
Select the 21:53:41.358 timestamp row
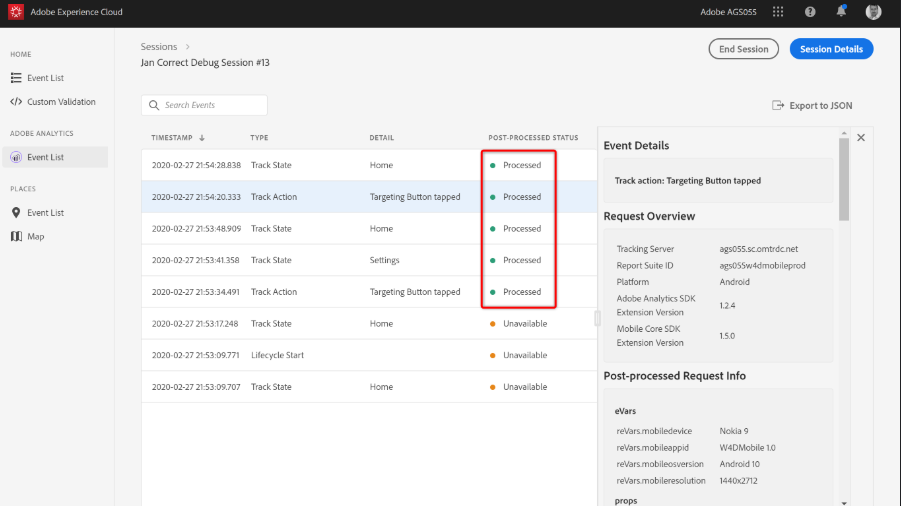[x=369, y=260]
